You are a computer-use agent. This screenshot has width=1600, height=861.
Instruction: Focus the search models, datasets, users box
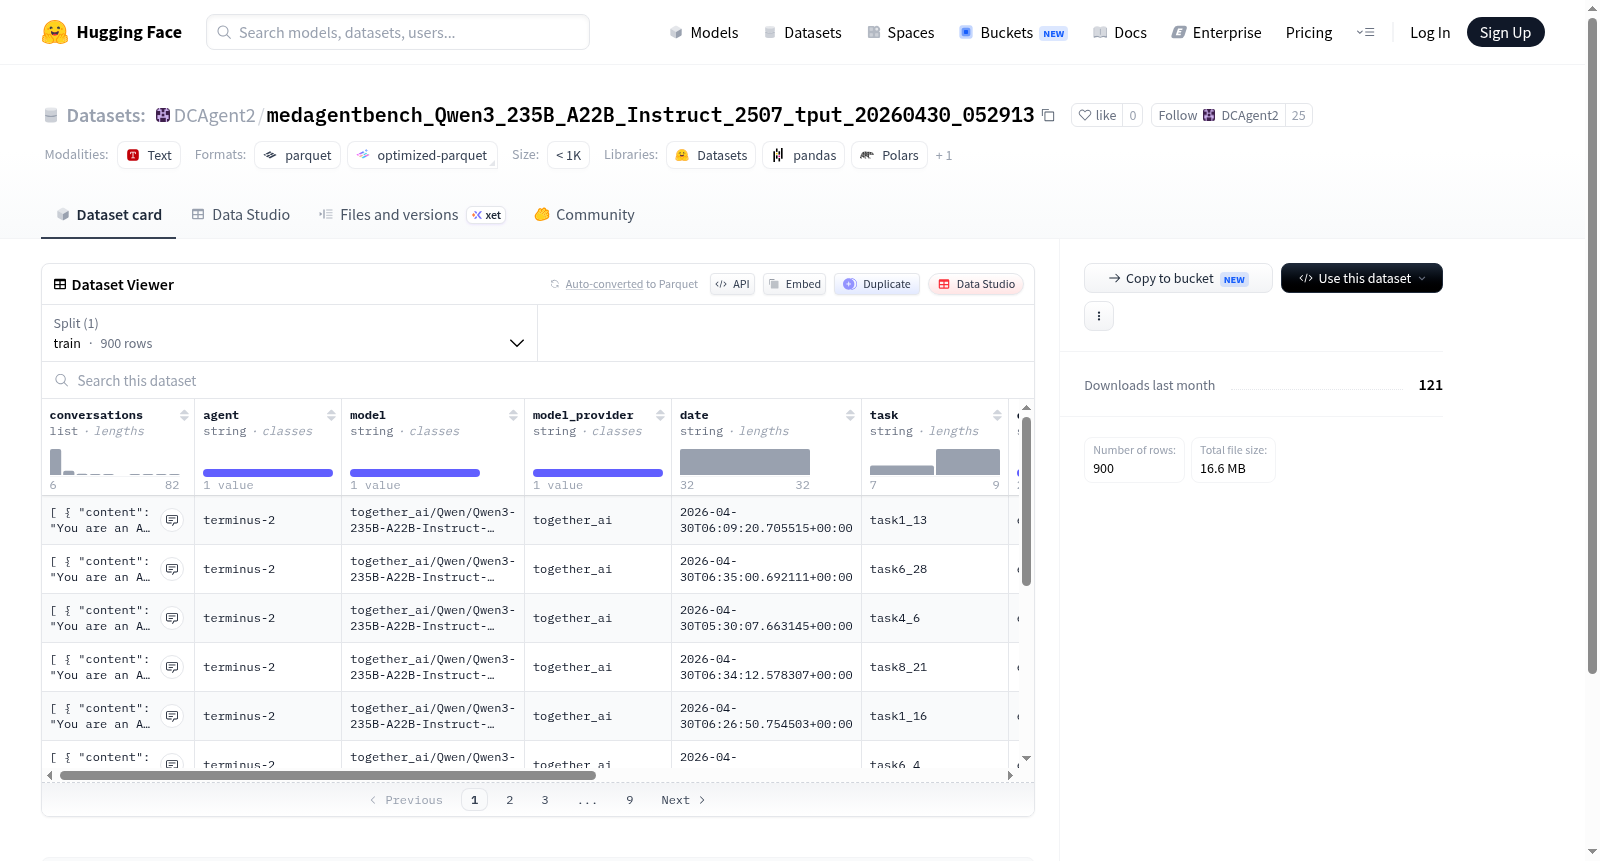click(398, 32)
